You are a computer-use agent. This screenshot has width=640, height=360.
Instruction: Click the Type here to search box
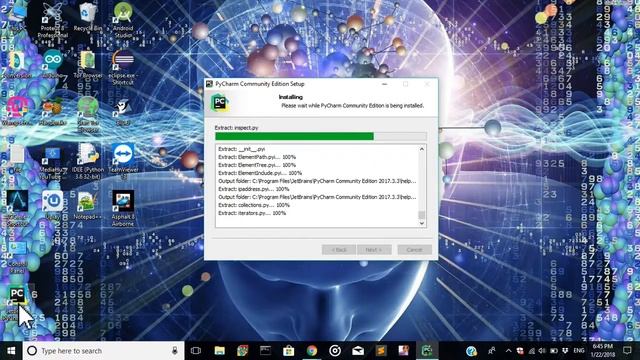[x=103, y=351]
